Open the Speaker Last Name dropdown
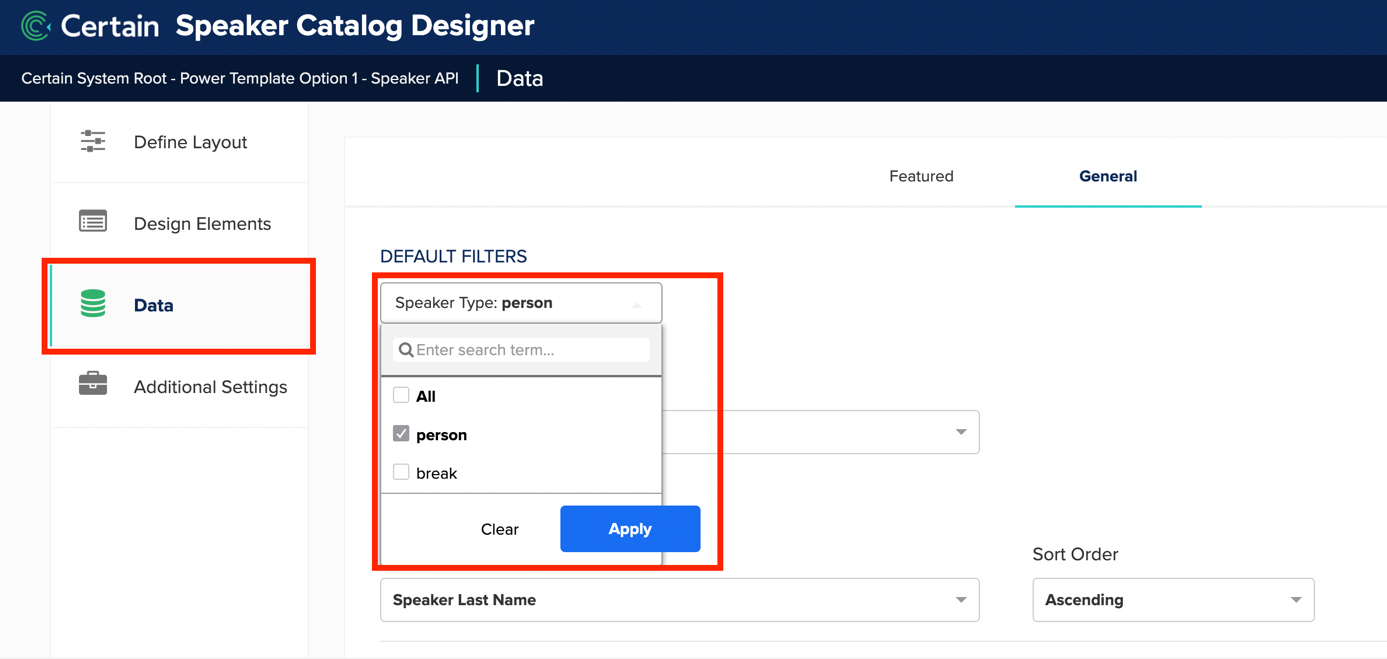Image resolution: width=1387 pixels, height=659 pixels. pos(680,600)
